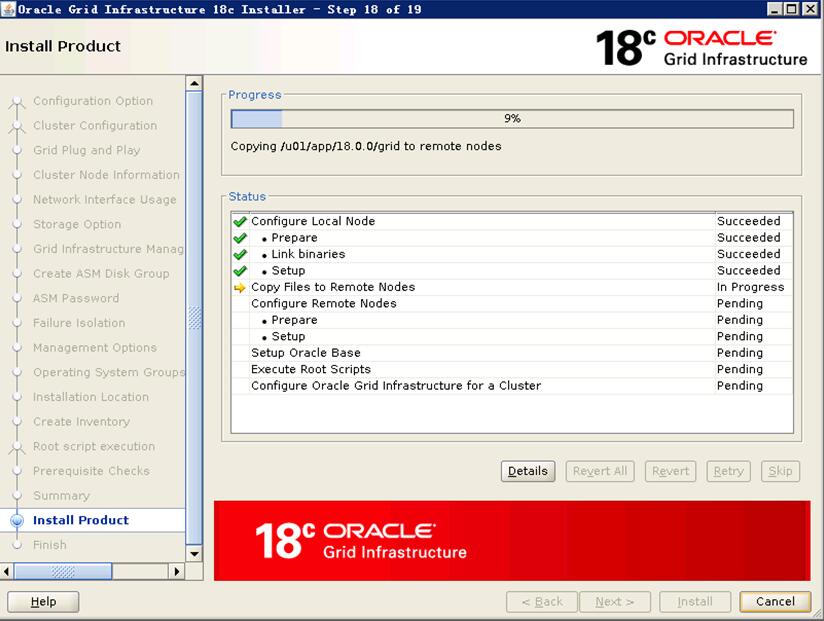Click the green check beside the succeeded Setup row
This screenshot has width=824, height=621.
coord(240,271)
